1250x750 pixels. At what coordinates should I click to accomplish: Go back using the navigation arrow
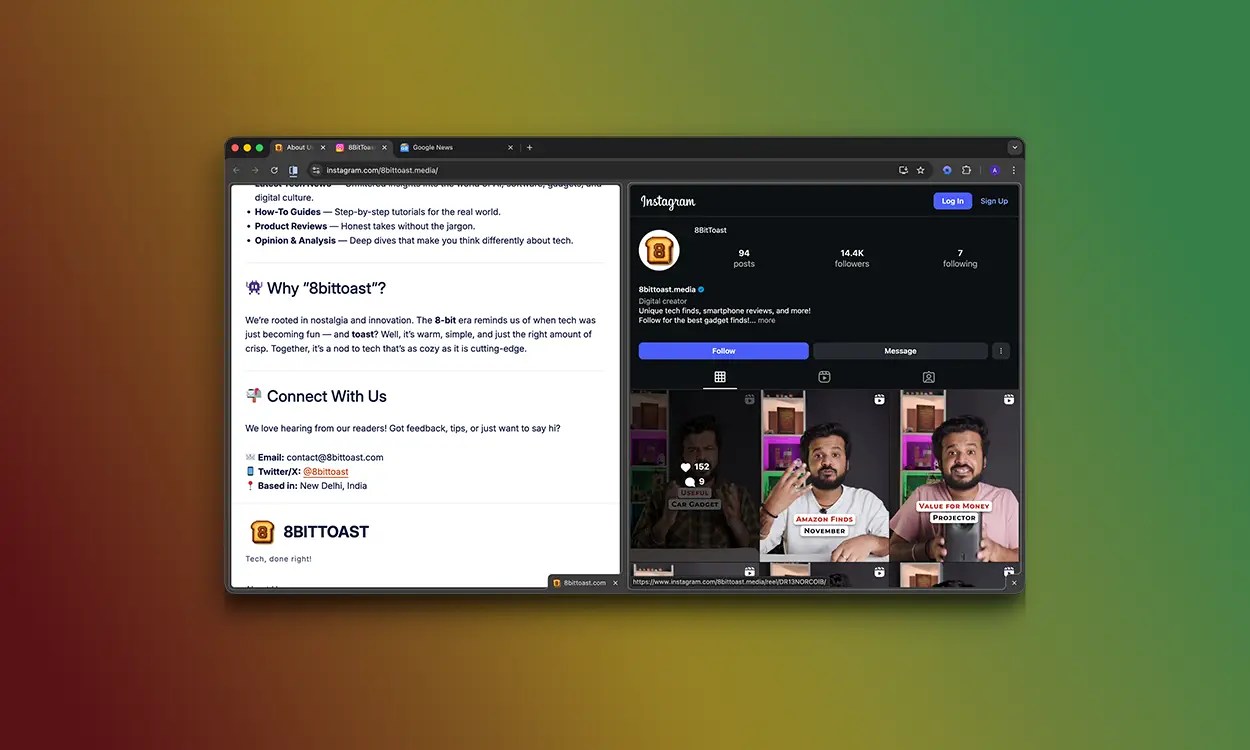coord(236,170)
